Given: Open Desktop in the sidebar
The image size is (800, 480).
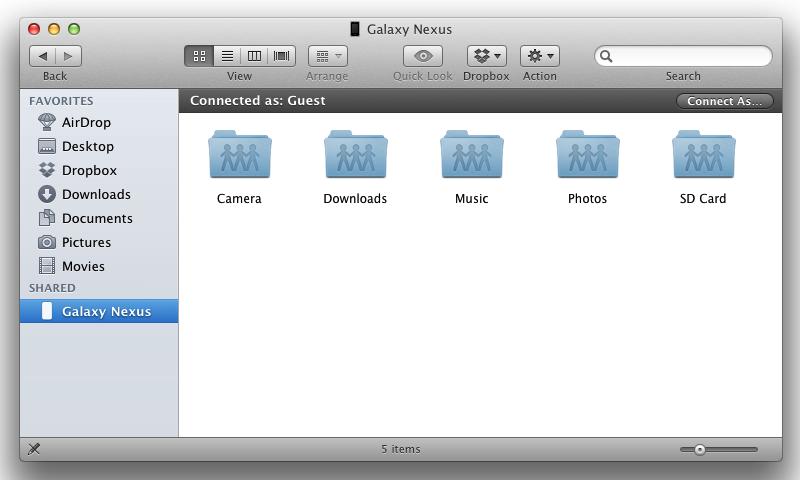Looking at the screenshot, I should pyautogui.click(x=99, y=146).
